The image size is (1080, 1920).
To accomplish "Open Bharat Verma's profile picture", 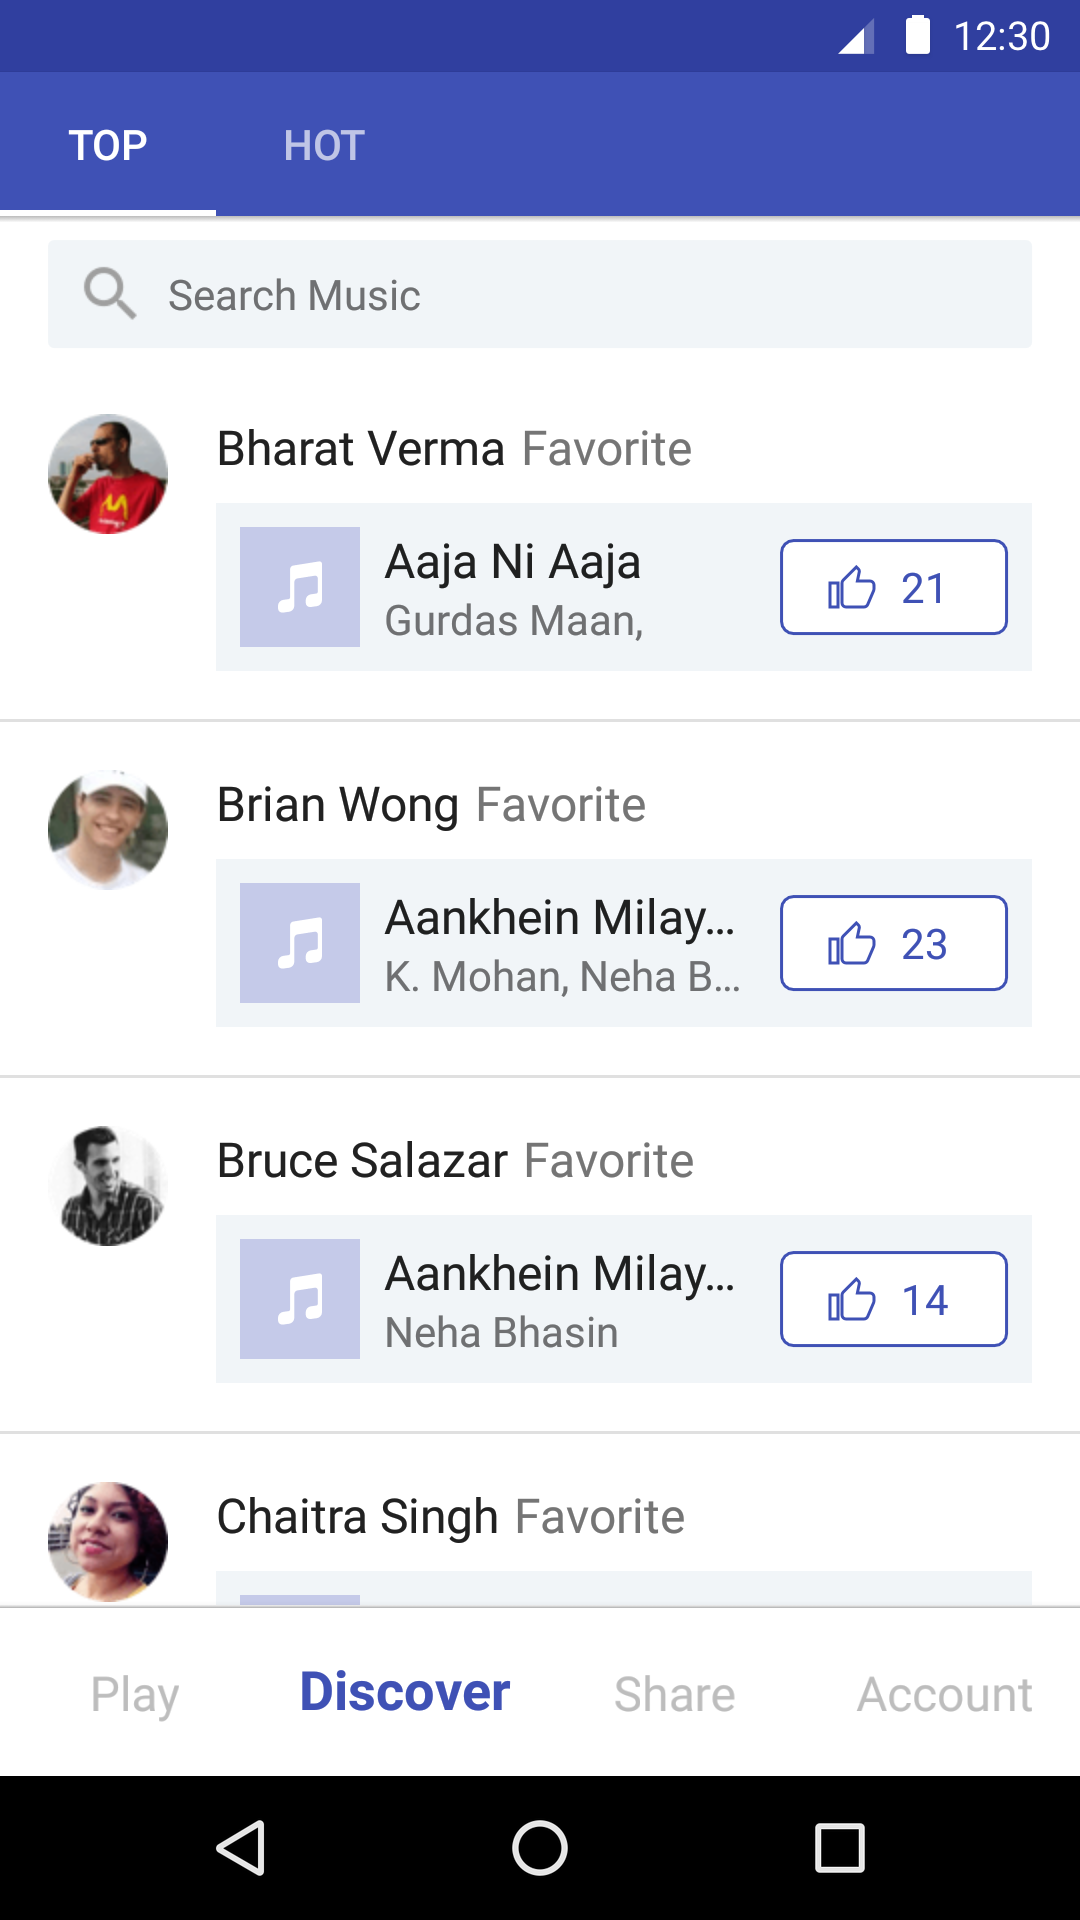I will 108,474.
